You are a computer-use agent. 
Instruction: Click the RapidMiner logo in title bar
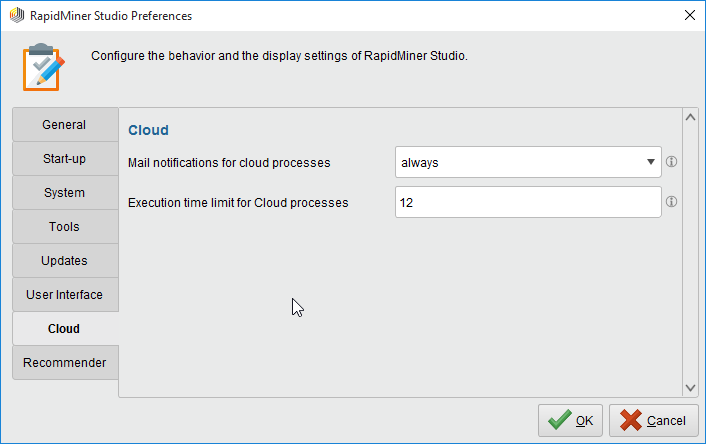(16, 16)
